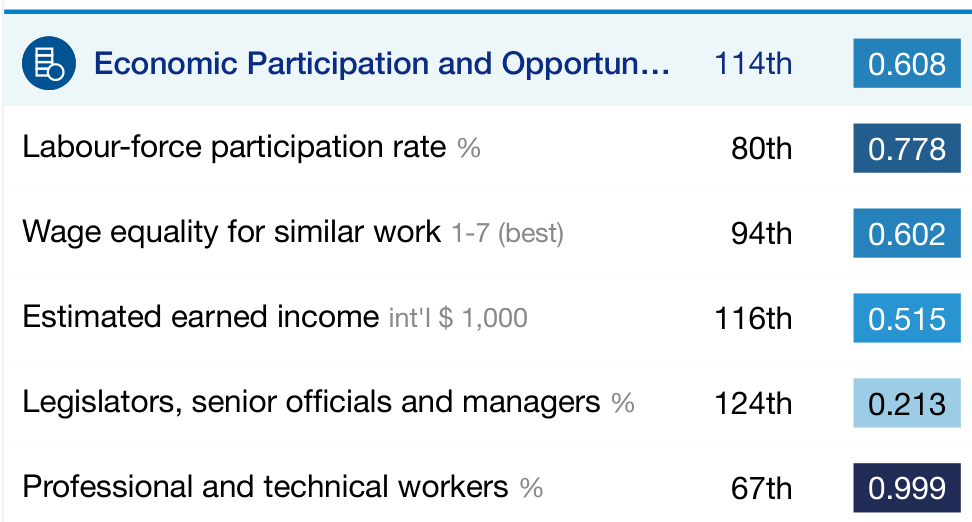Select Legislators, senior officials and managers

311,402
